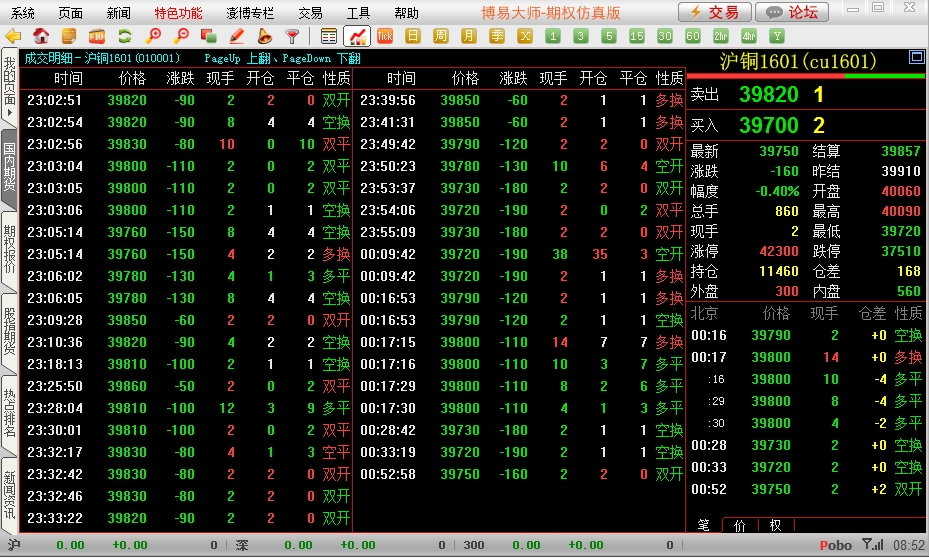Open the 交易 menu in the menu bar

click(310, 12)
